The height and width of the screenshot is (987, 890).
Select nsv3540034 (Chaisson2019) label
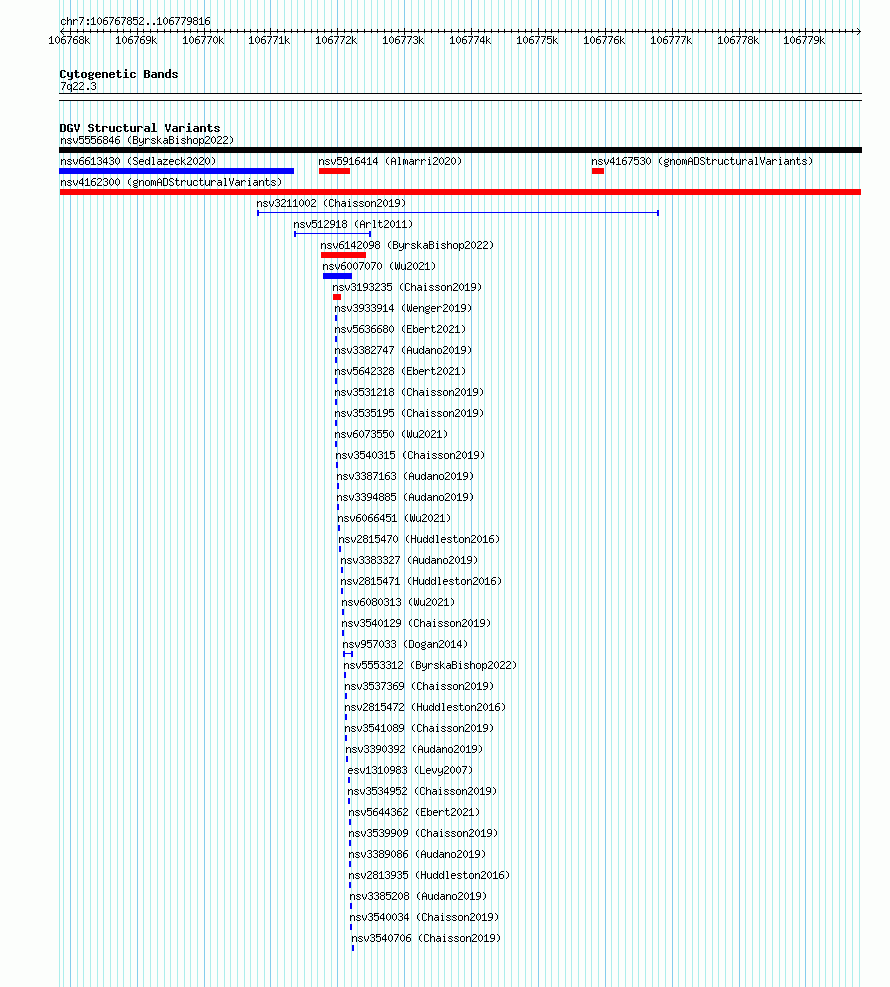pyautogui.click(x=424, y=917)
